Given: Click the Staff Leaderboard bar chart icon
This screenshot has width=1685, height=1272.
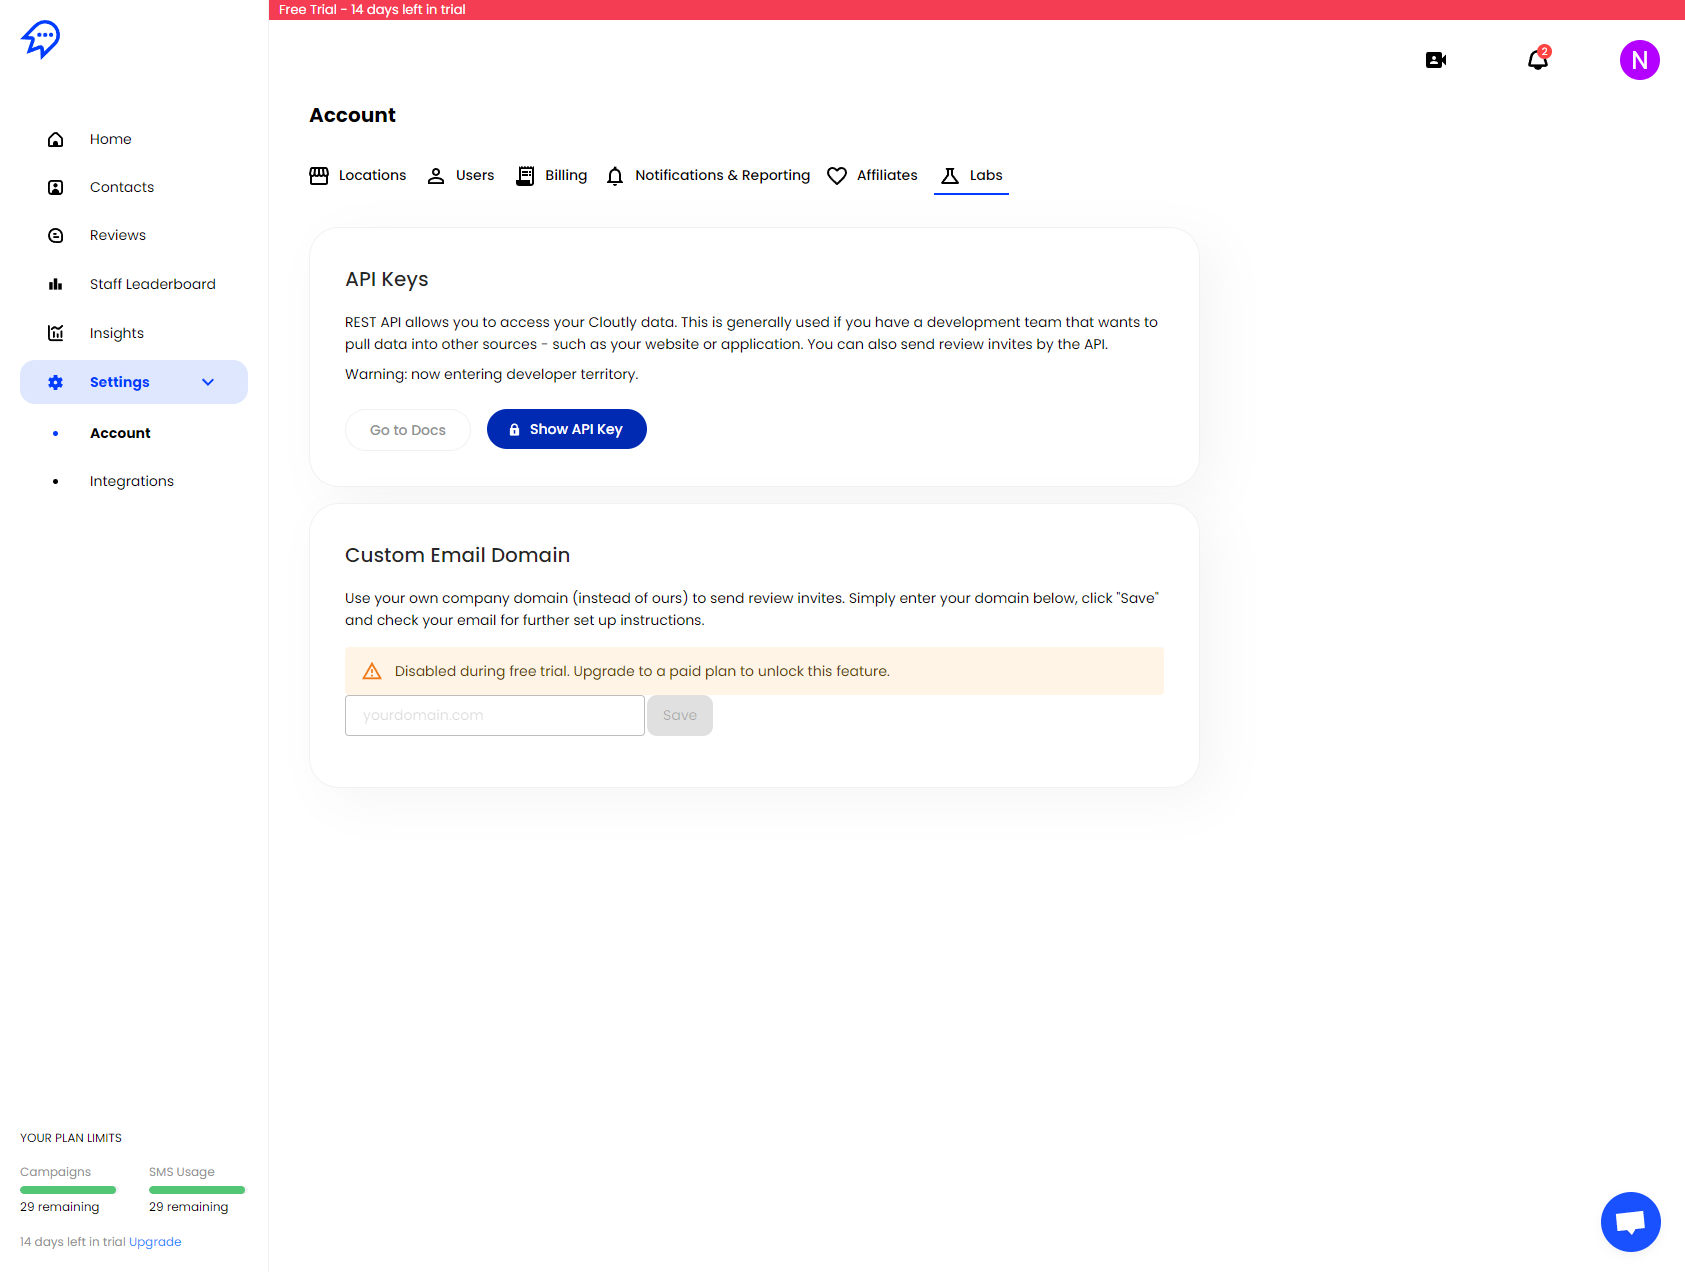Looking at the screenshot, I should [56, 284].
